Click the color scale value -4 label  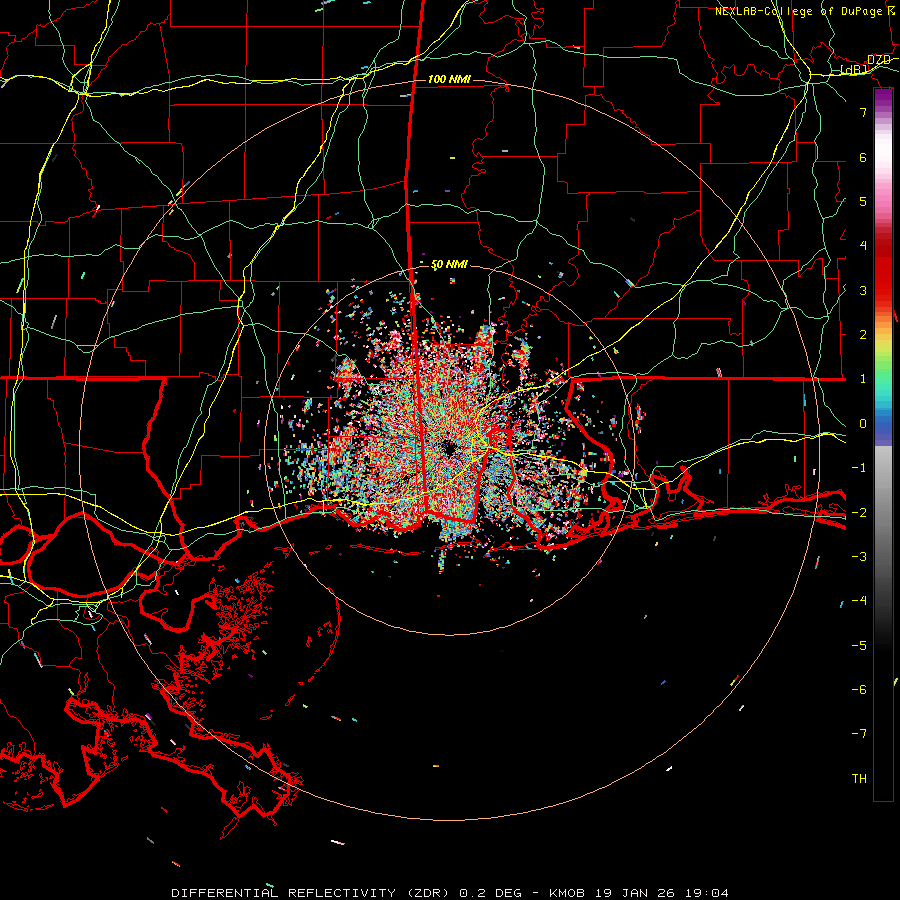click(859, 601)
